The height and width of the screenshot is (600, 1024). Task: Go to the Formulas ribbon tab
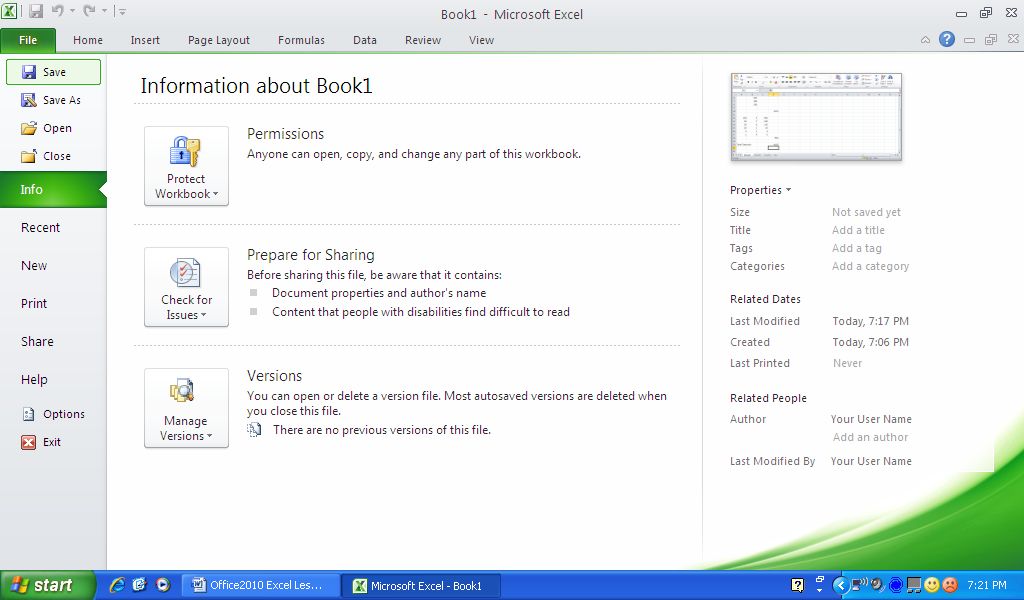(x=301, y=40)
